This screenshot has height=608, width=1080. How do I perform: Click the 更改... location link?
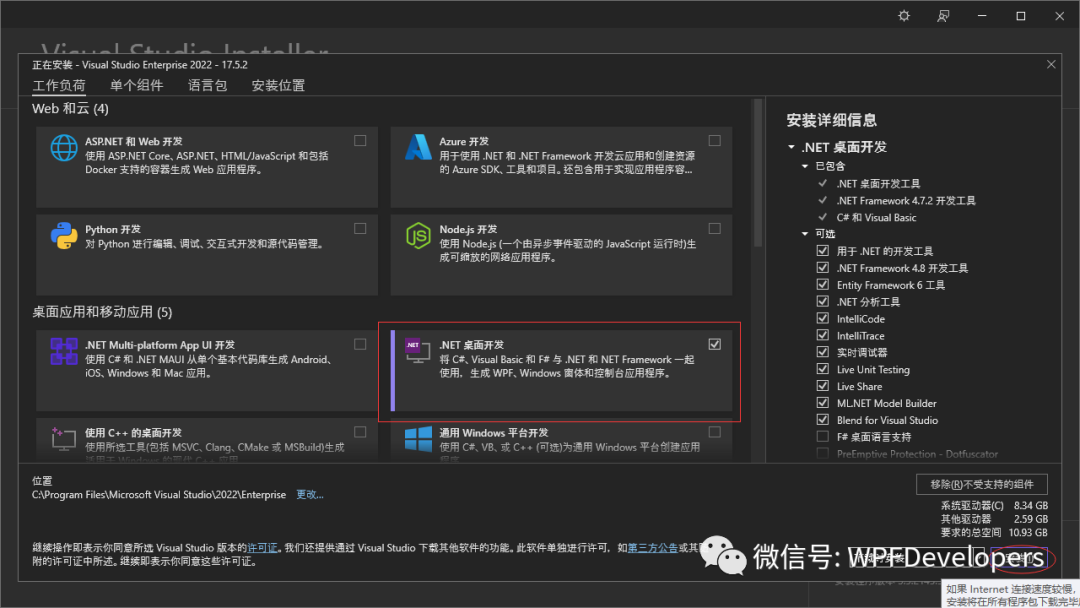[310, 494]
